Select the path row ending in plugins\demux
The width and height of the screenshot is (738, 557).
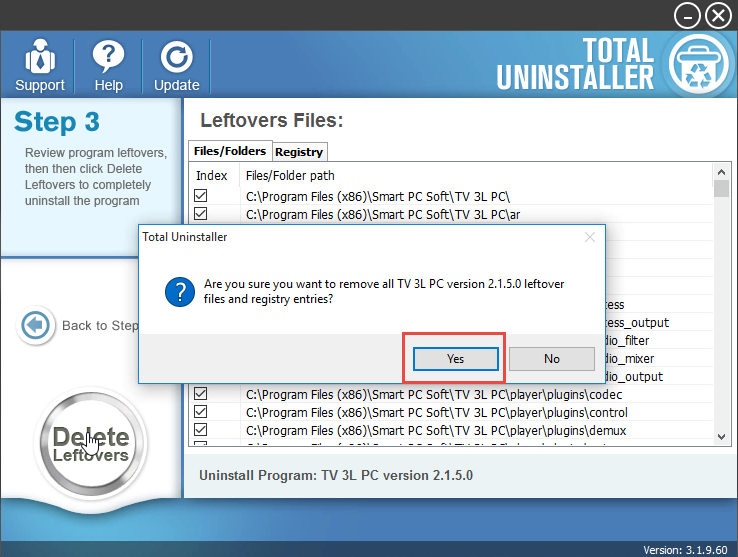click(436, 430)
